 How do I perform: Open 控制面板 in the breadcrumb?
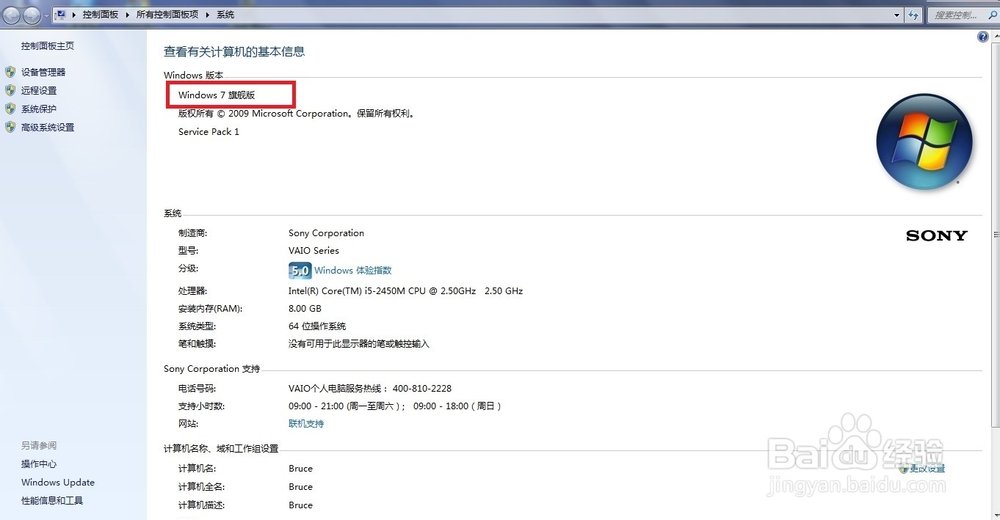100,15
